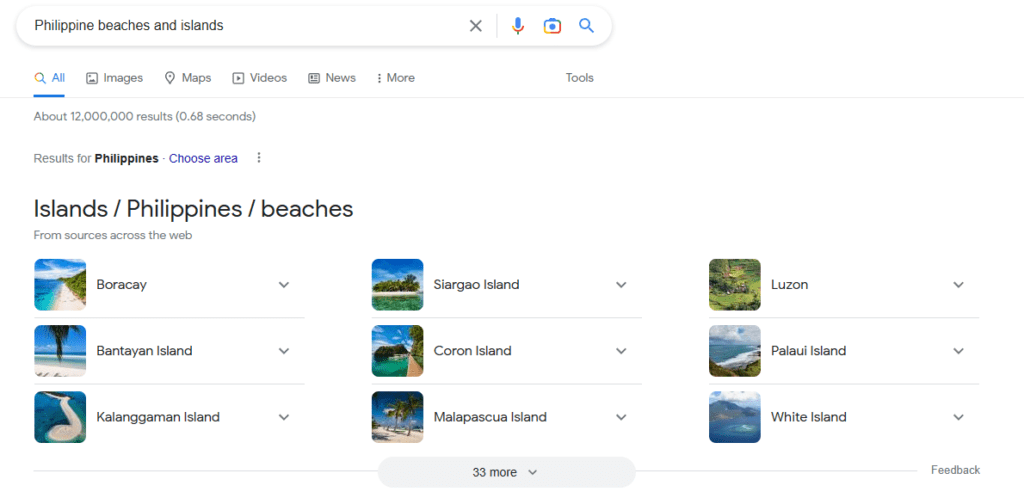Viewport: 1024px width, 498px height.
Task: Switch to the Maps tab
Action: (188, 78)
